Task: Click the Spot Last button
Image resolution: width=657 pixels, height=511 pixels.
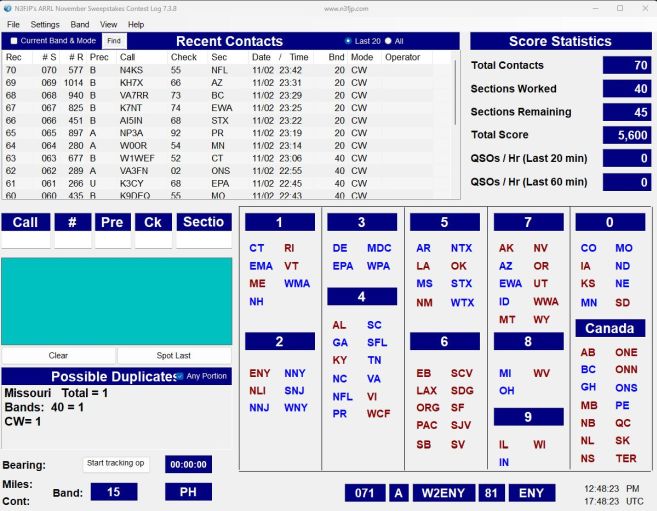Action: coord(175,355)
